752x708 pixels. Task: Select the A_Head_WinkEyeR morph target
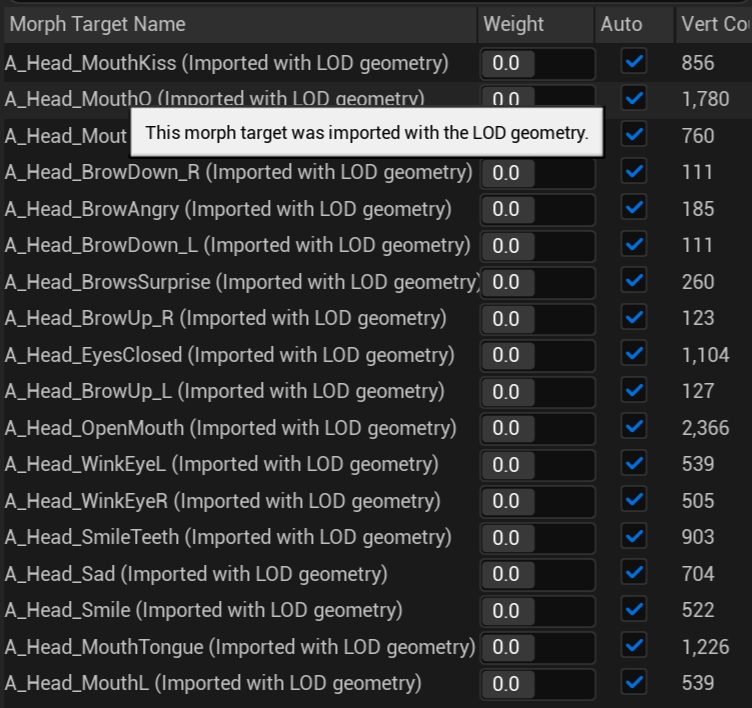pyautogui.click(x=222, y=501)
